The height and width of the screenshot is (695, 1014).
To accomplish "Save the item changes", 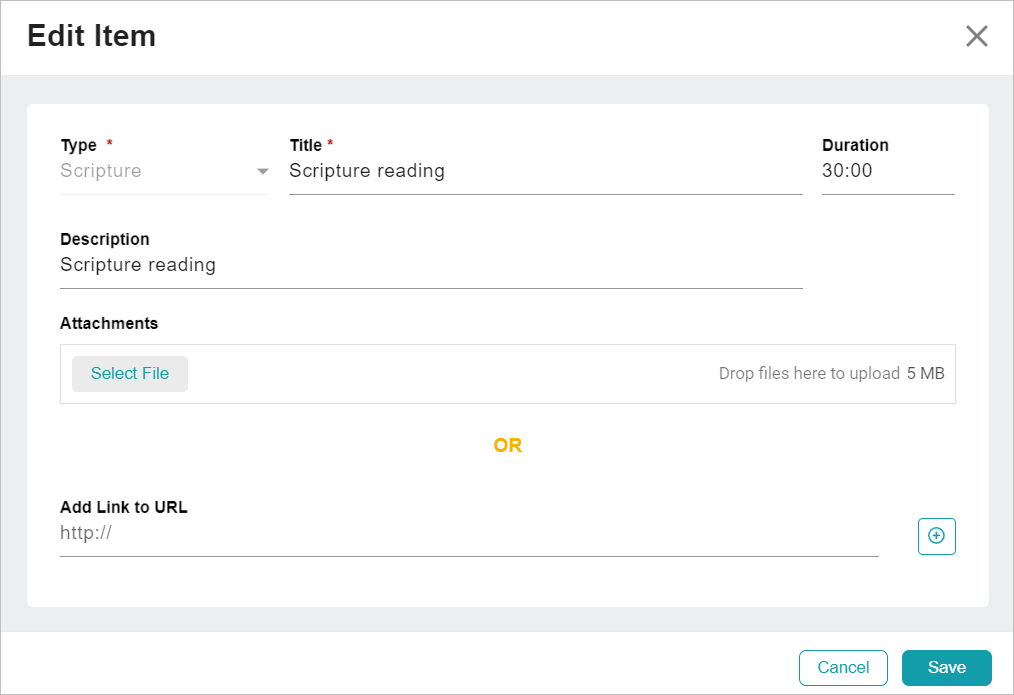I will point(946,668).
